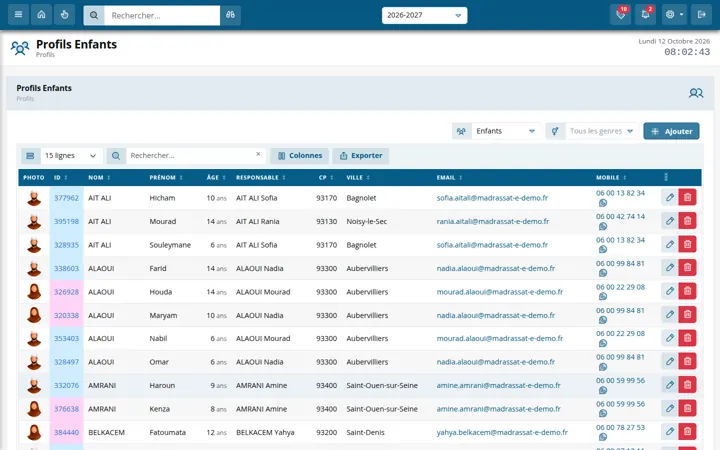Screen dimensions: 720x450
Task: Click the hand pointer icon in top bar
Action: click(64, 15)
